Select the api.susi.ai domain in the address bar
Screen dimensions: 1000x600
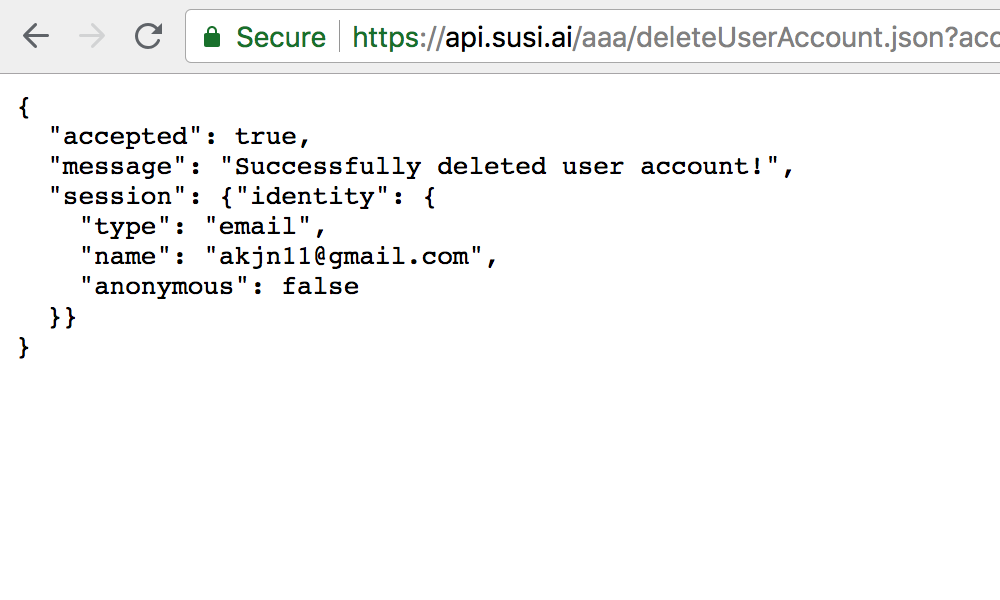coord(508,38)
